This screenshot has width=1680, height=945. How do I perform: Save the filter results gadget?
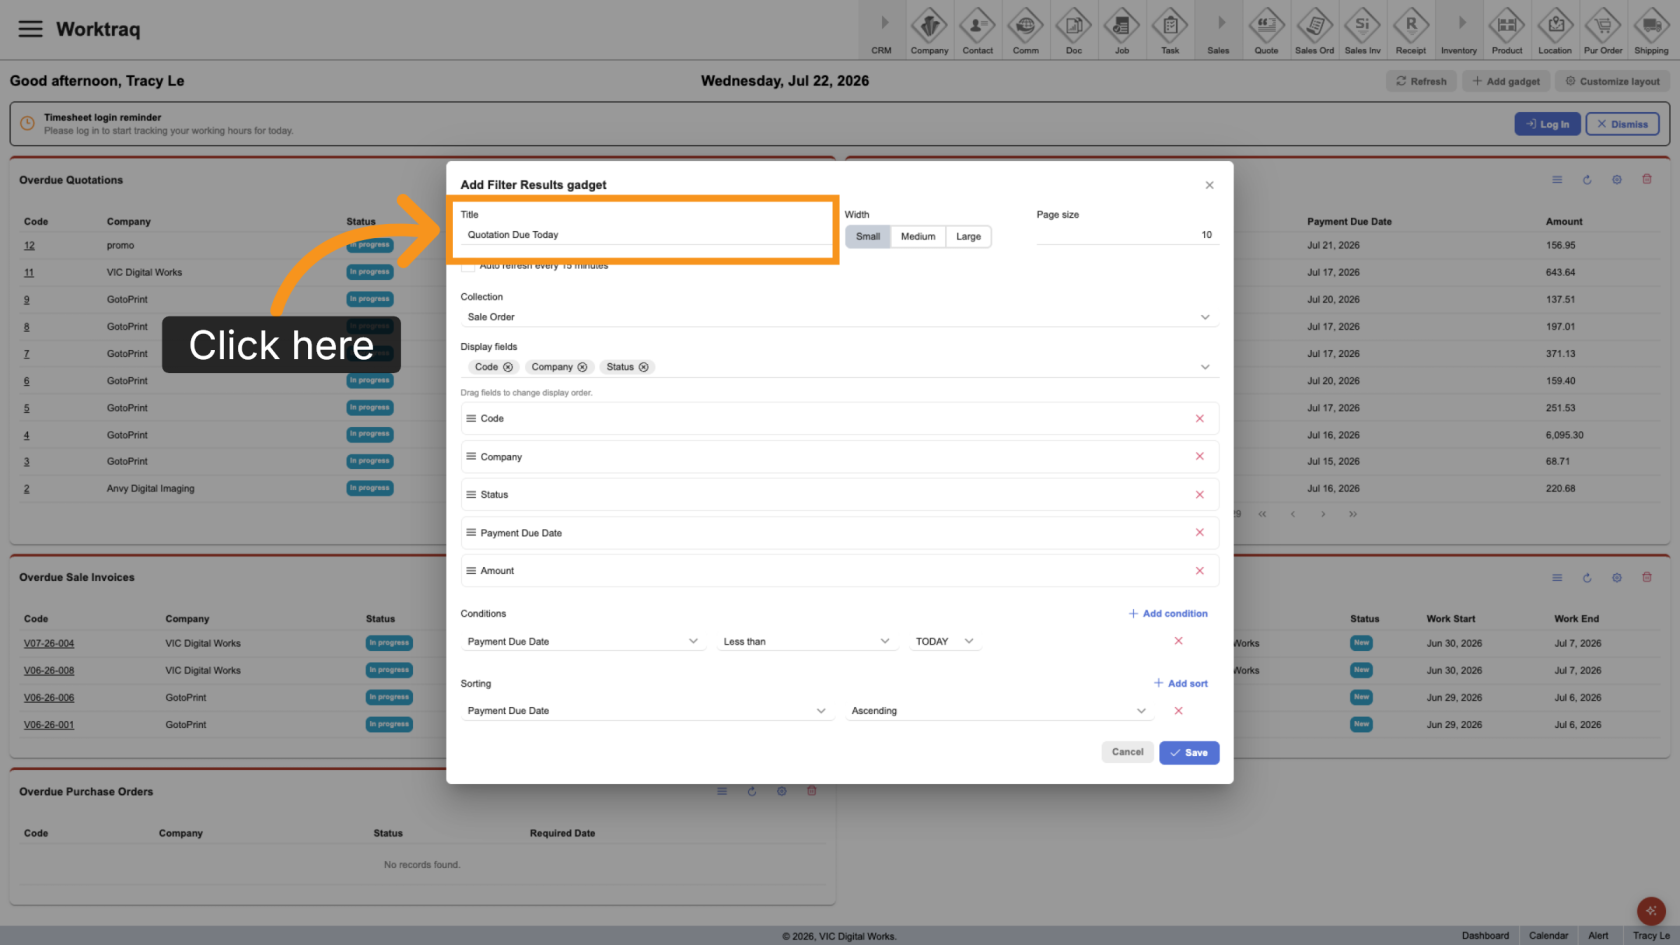pyautogui.click(x=1189, y=752)
